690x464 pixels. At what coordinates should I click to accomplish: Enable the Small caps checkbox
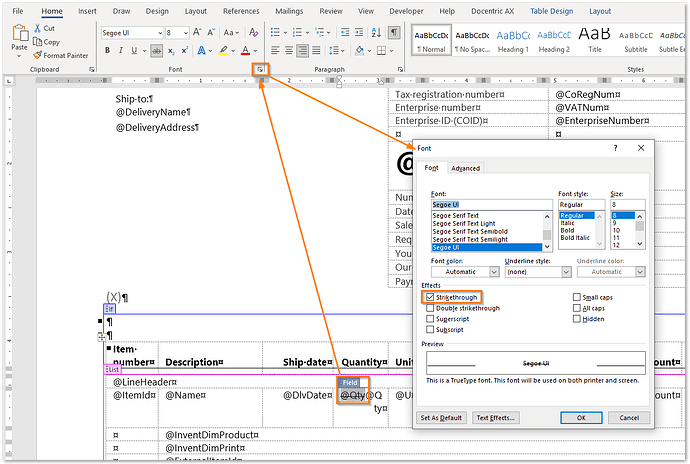pos(577,297)
